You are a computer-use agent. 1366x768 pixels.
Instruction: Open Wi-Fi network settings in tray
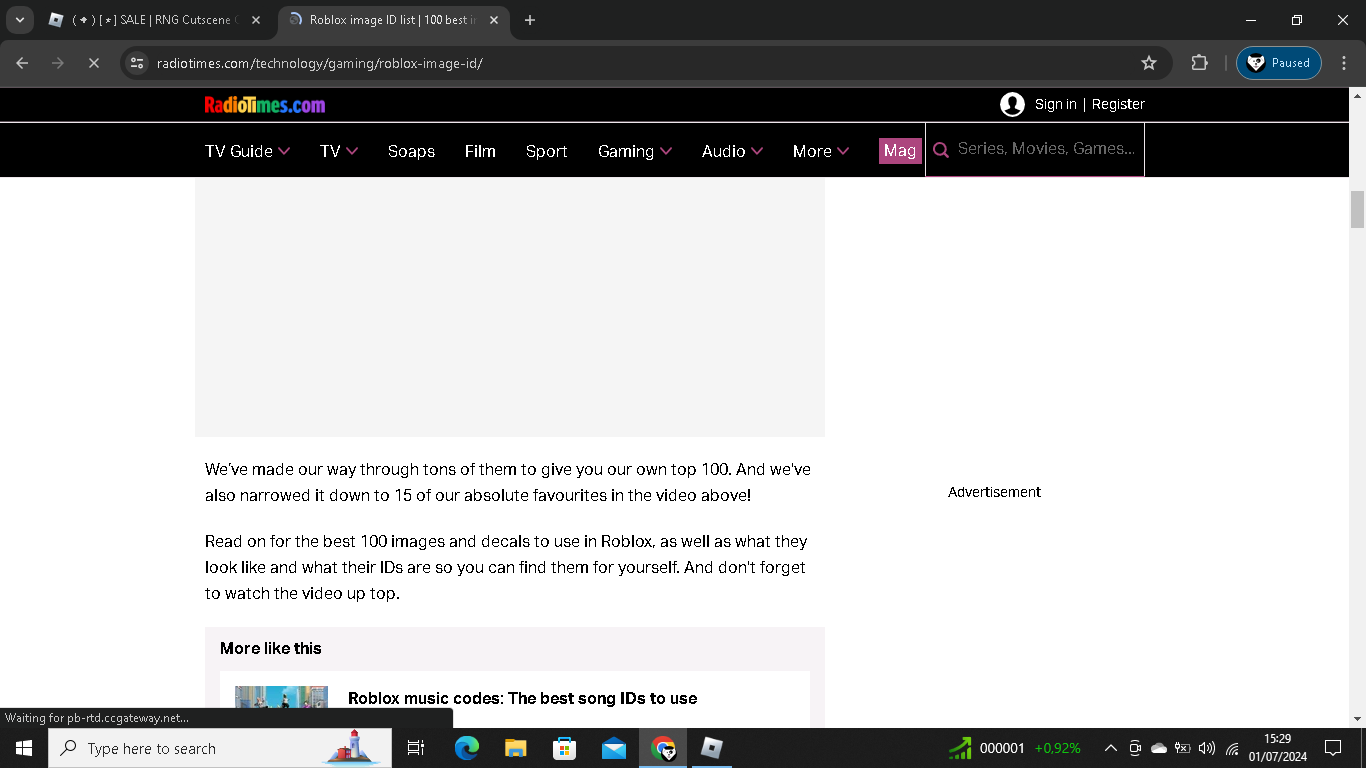(1232, 748)
